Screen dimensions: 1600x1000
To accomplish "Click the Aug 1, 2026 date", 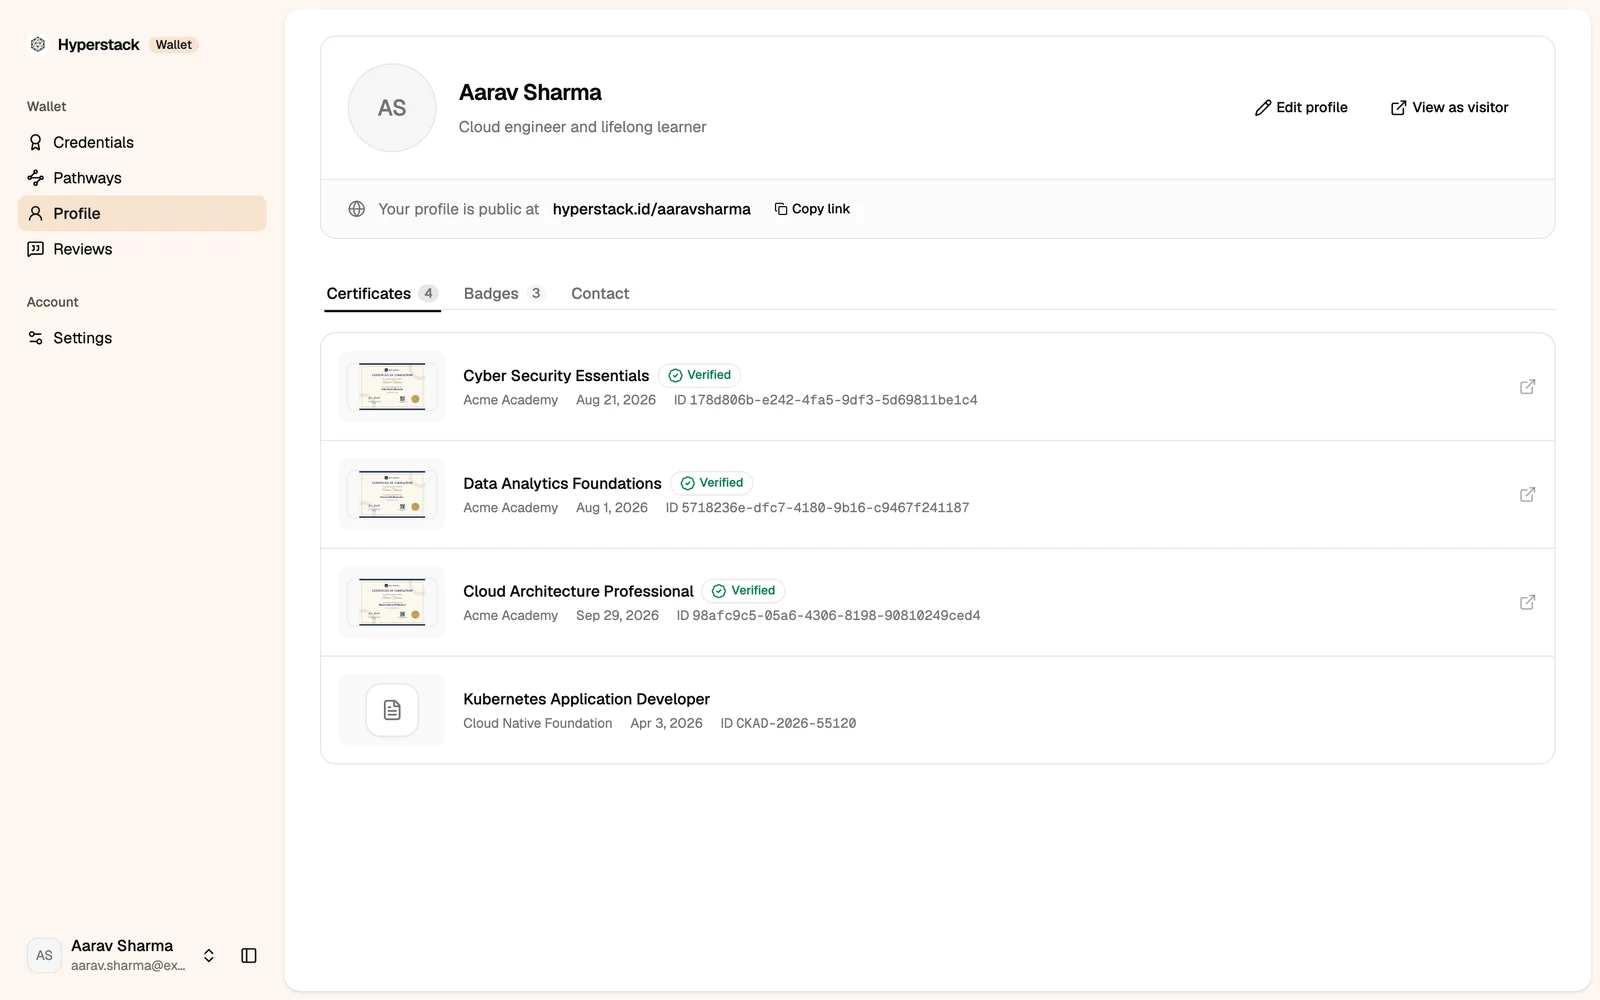I will tap(612, 508).
